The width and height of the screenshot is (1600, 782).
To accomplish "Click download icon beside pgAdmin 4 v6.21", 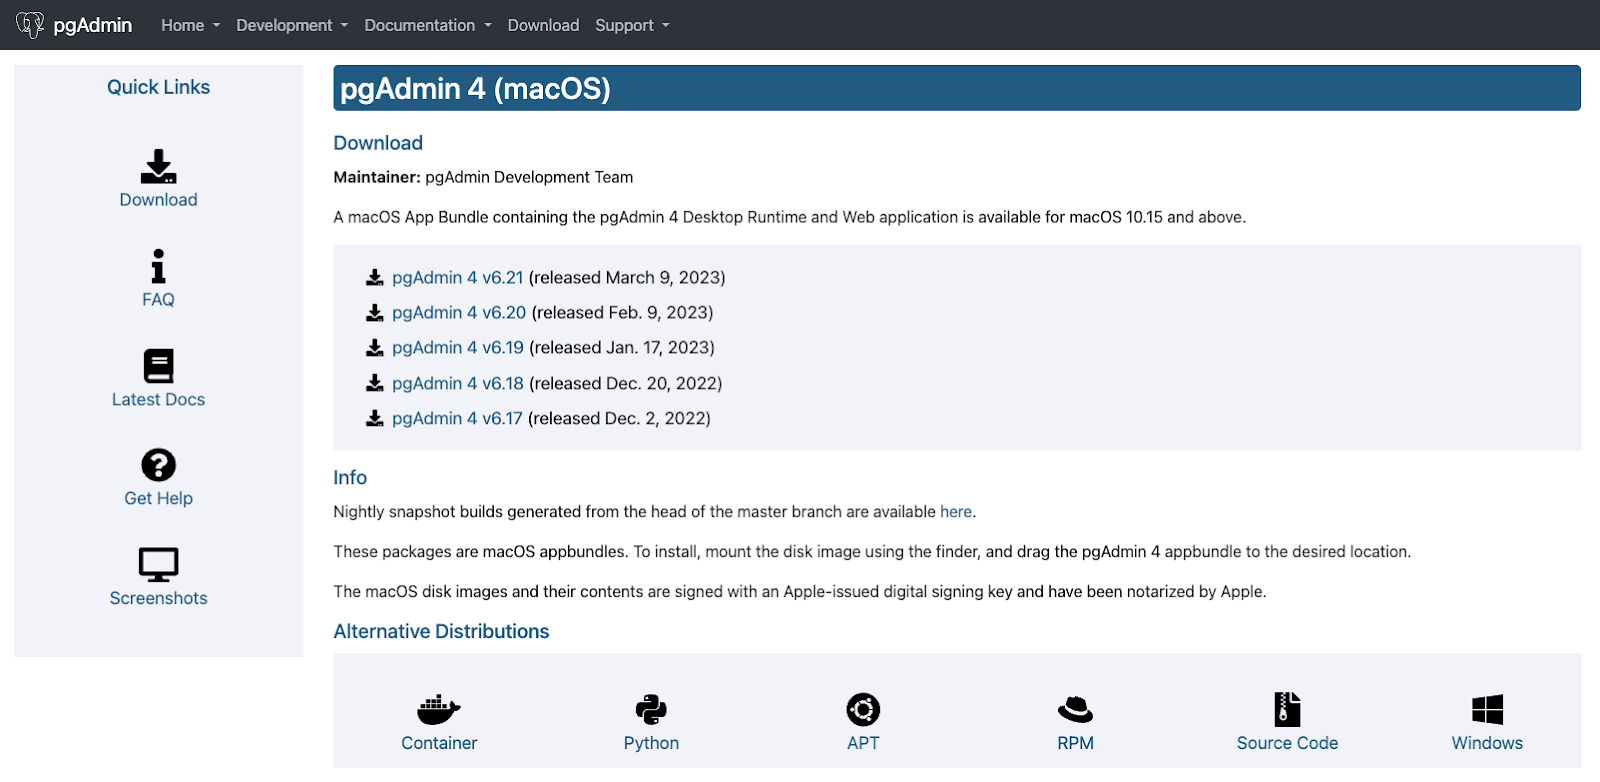I will (x=375, y=277).
